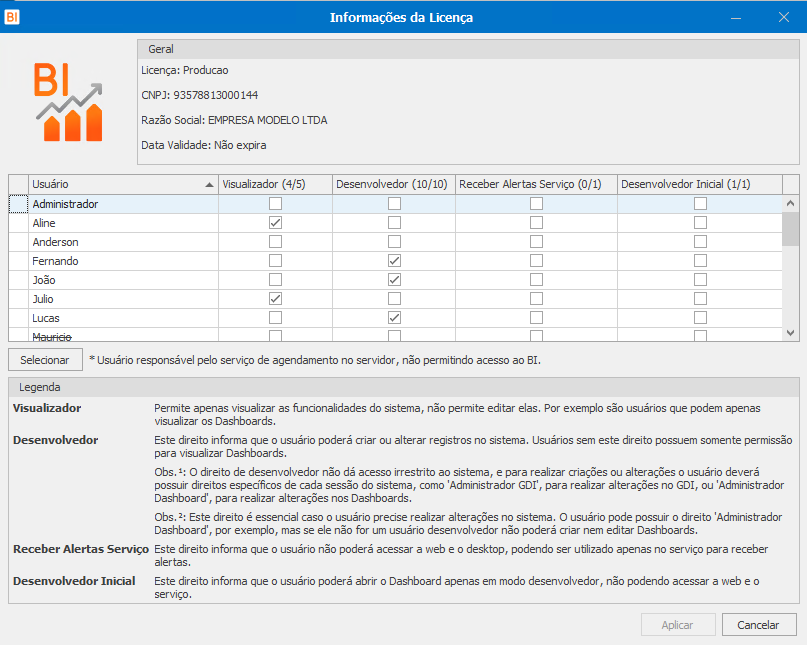Click the row selector cell beside Administrador
The height and width of the screenshot is (645, 807).
tap(19, 204)
